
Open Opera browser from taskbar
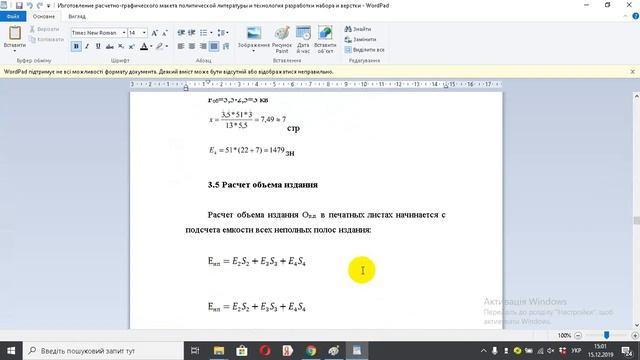pyautogui.click(x=264, y=351)
